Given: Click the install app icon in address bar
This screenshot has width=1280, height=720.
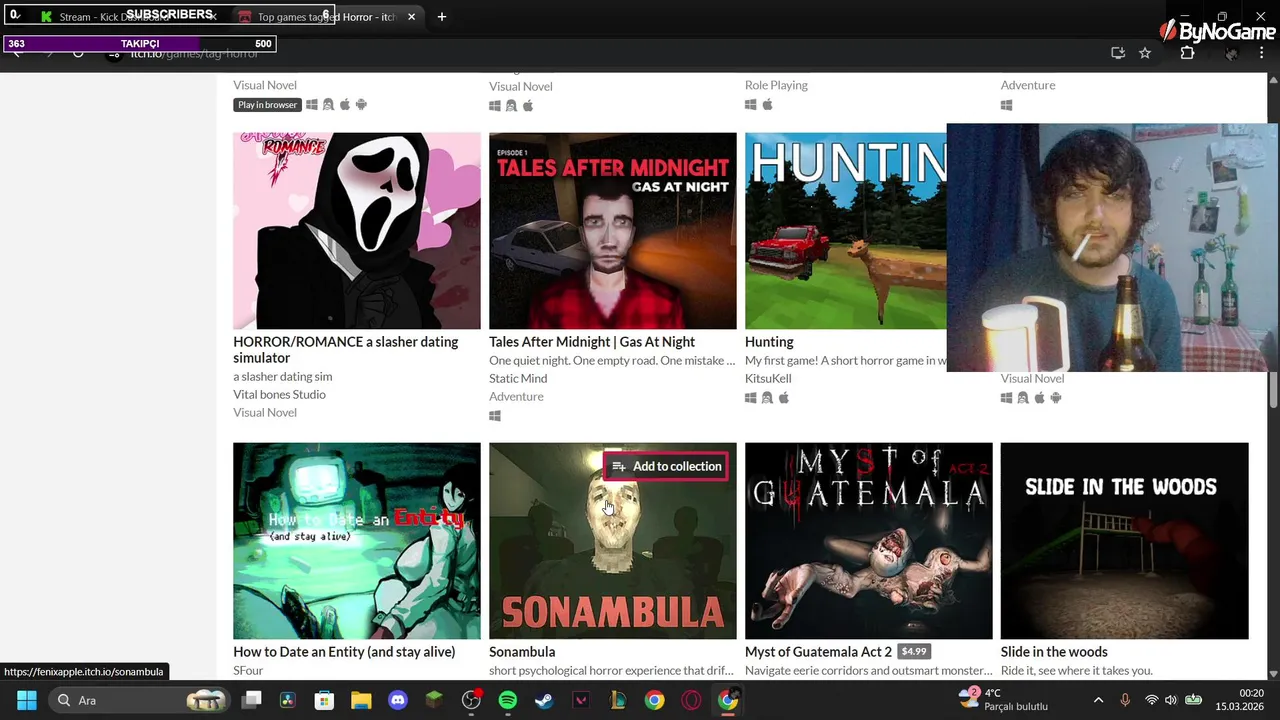Looking at the screenshot, I should pyautogui.click(x=1118, y=53).
